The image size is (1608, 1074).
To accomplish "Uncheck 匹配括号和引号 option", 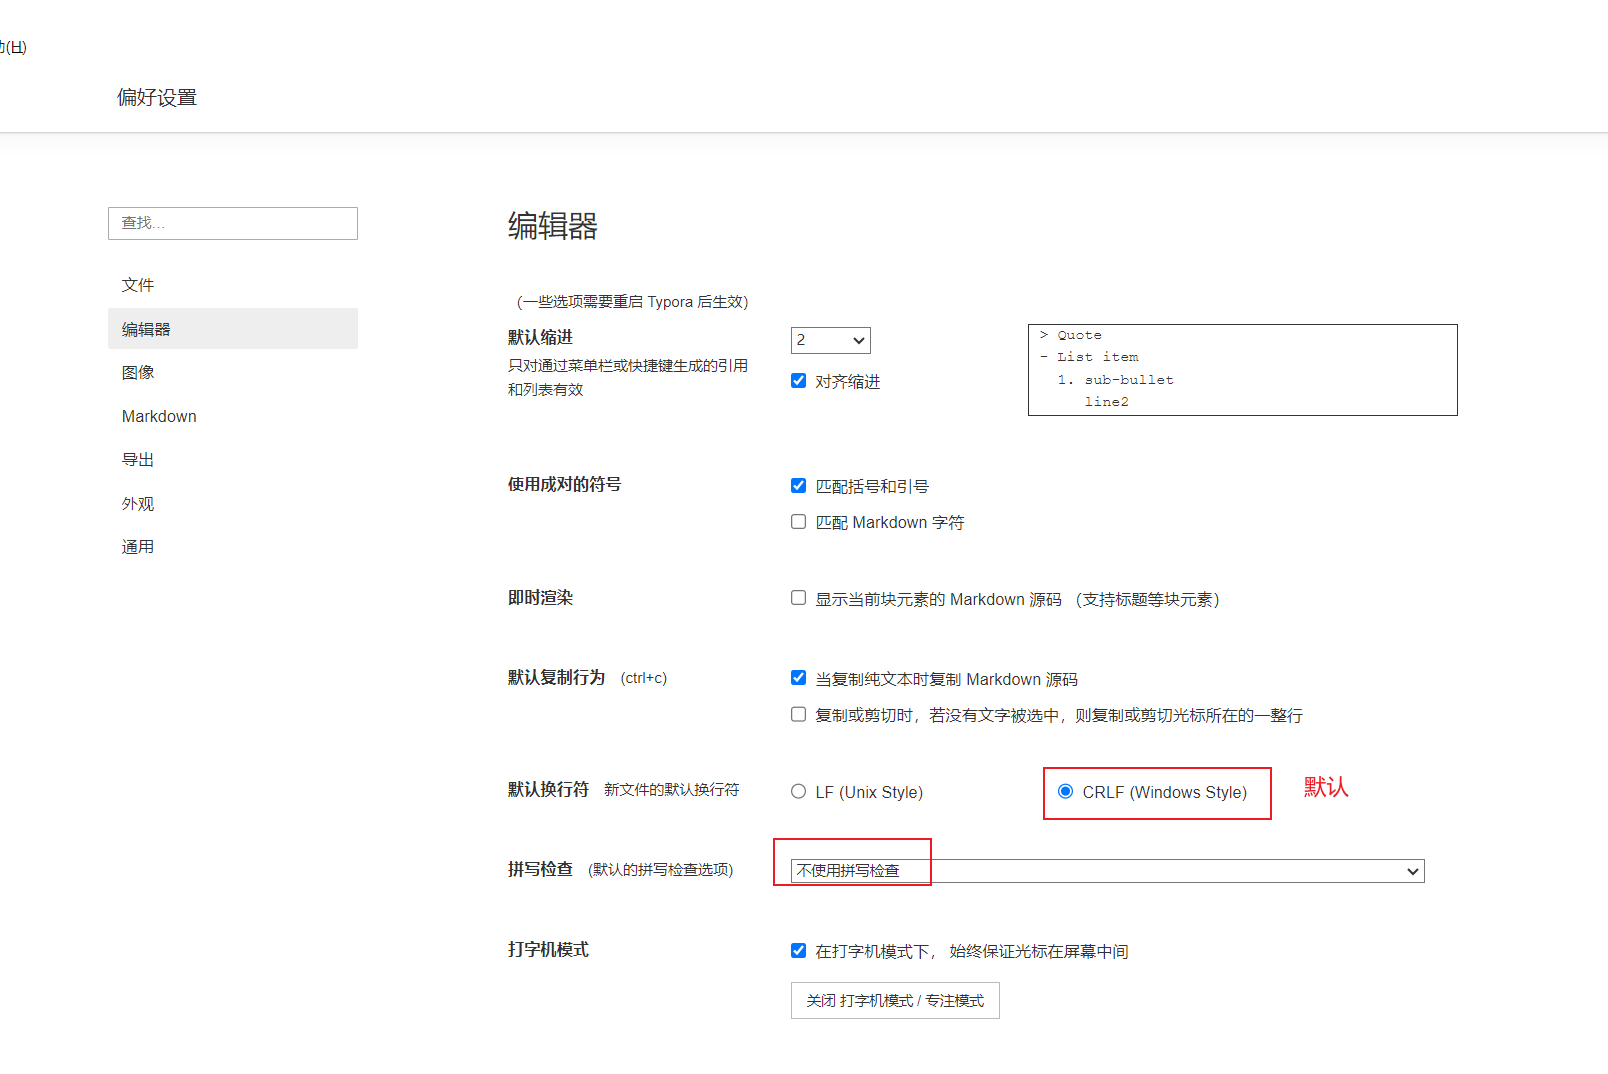I will pyautogui.click(x=798, y=486).
